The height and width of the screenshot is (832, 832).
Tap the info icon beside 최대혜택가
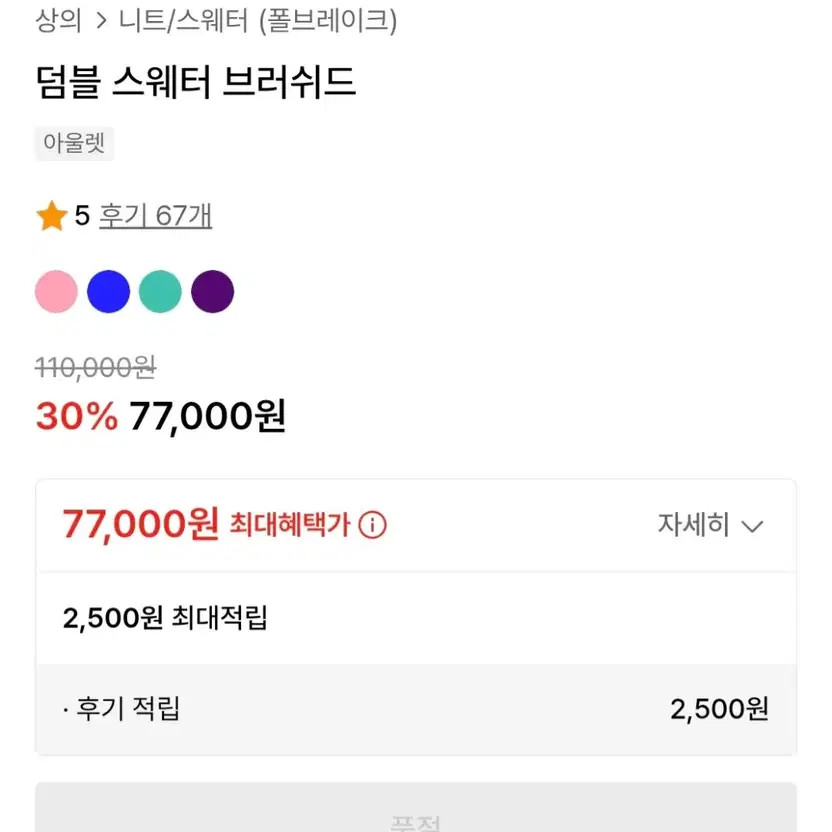tap(372, 525)
